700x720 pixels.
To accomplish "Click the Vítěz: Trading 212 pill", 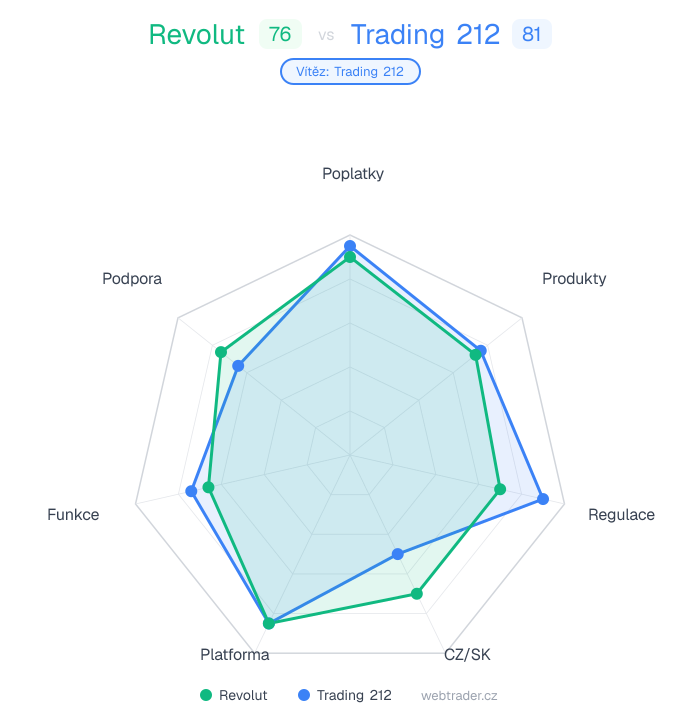I will 350,72.
